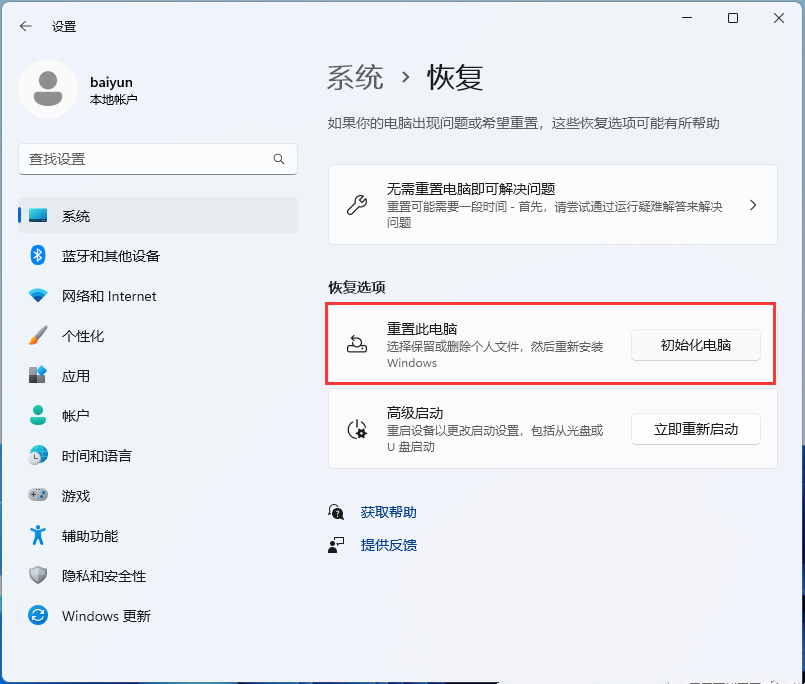Viewport: 805px width, 684px height.
Task: Click the 个性化 paintbrush icon
Action: click(38, 335)
